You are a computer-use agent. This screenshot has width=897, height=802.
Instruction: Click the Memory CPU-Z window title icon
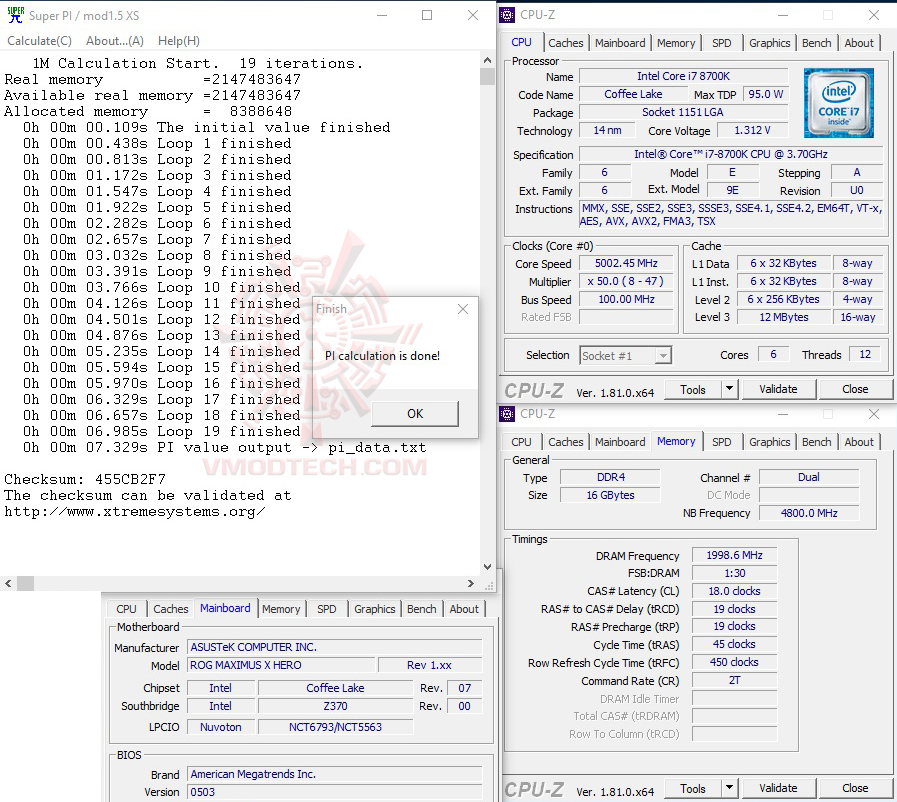[507, 414]
